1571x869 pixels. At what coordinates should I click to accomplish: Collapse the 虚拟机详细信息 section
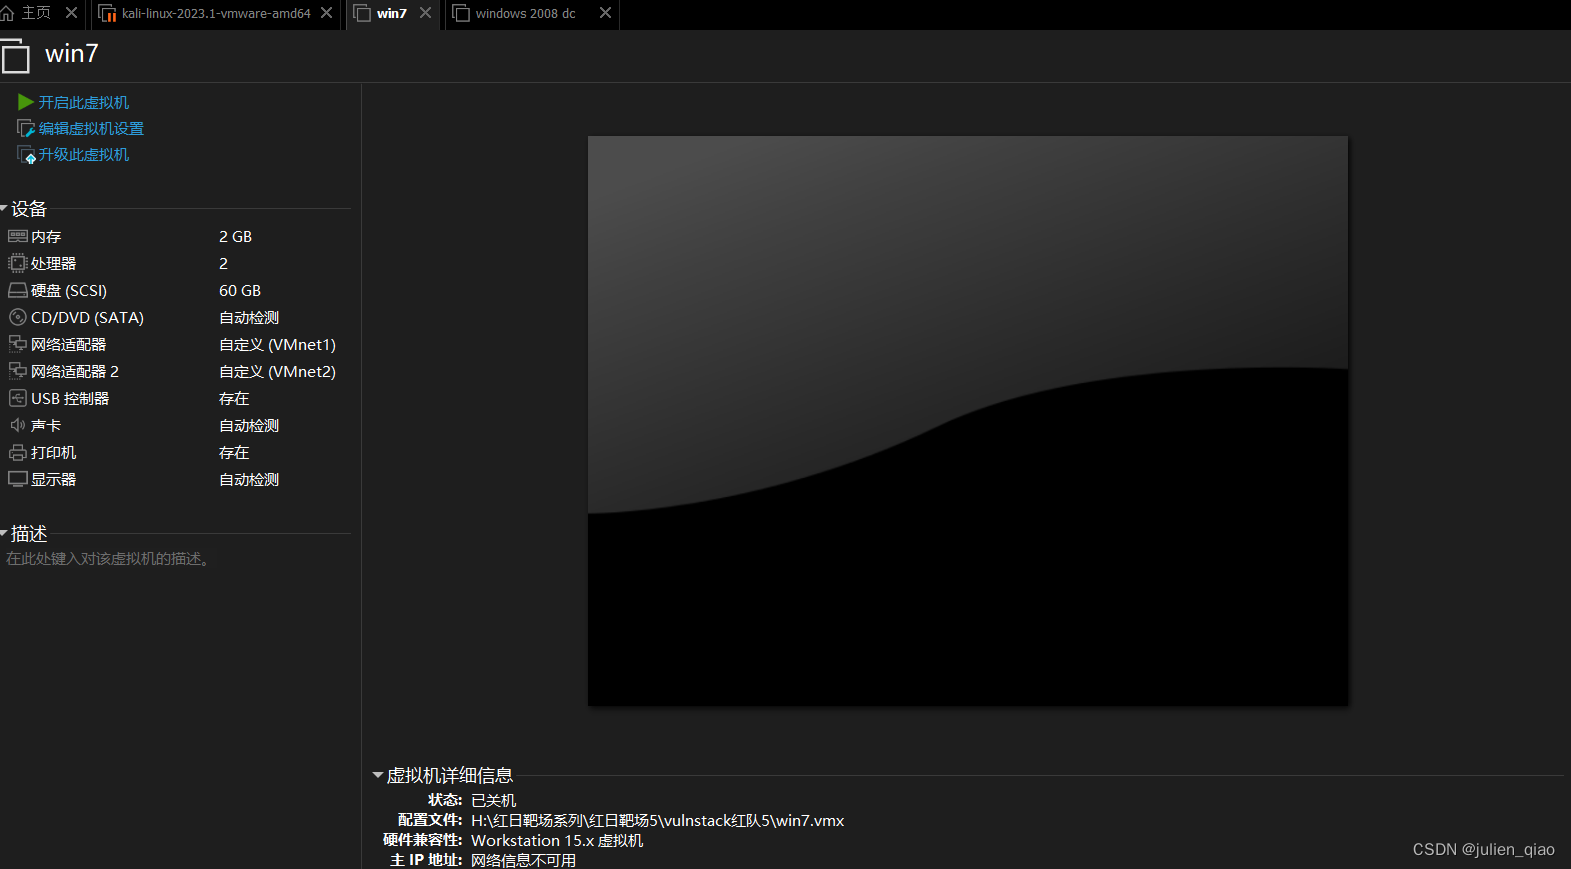pyautogui.click(x=378, y=775)
